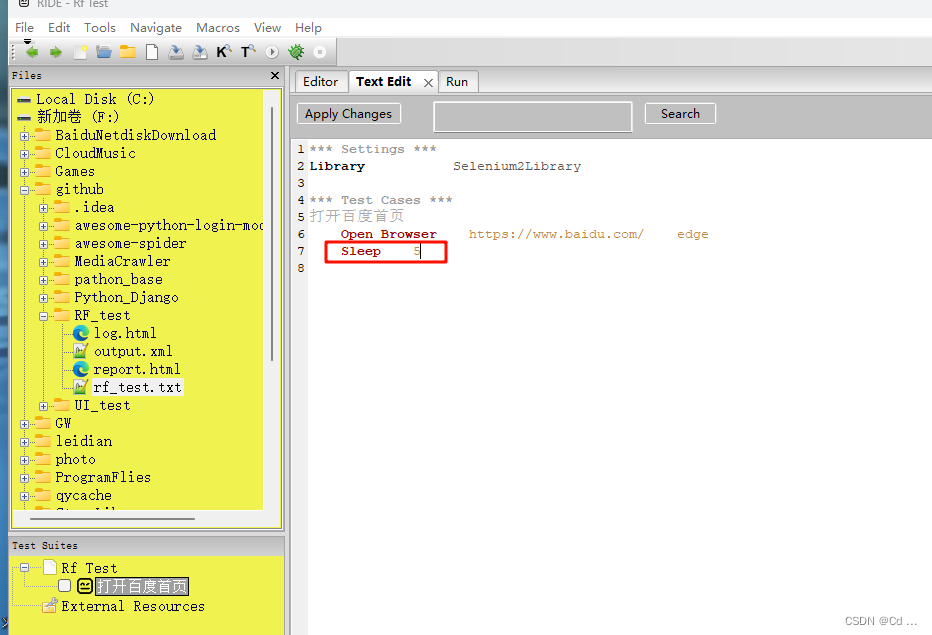932x635 pixels.
Task: Check the 打开百度首页 test case checkbox
Action: (65, 585)
